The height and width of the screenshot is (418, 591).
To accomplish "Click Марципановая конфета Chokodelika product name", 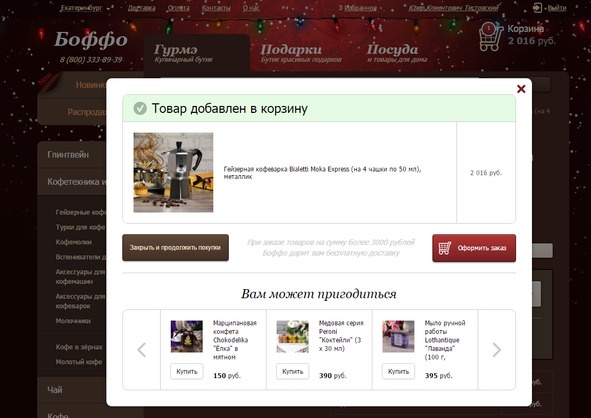I will click(x=234, y=340).
